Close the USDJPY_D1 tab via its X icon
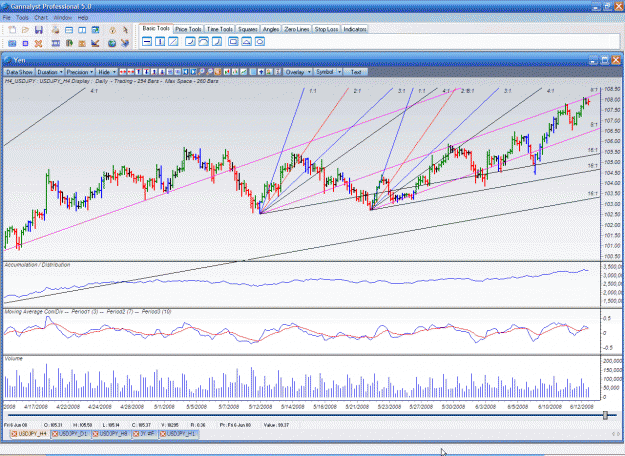Screen dimensions: 625x456 tap(55, 434)
